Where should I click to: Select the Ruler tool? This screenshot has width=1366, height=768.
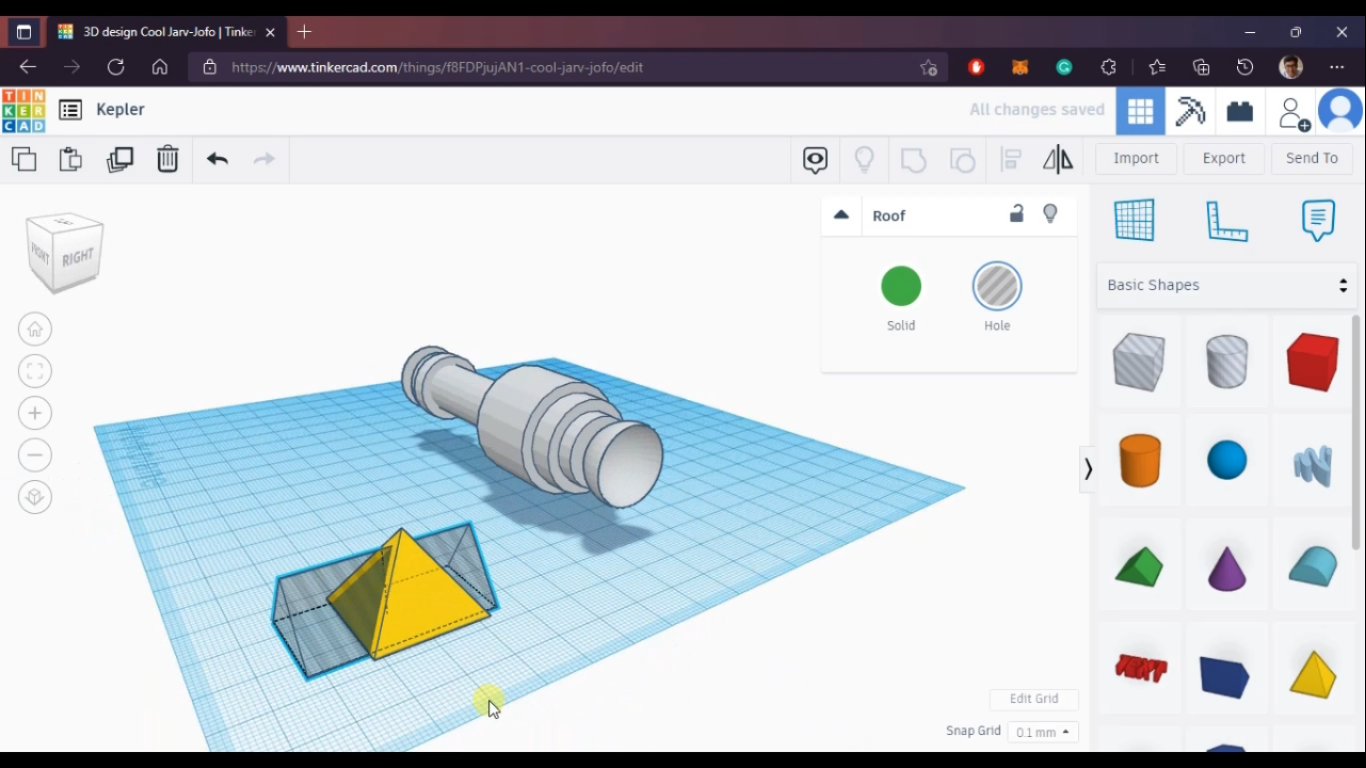coord(1227,221)
